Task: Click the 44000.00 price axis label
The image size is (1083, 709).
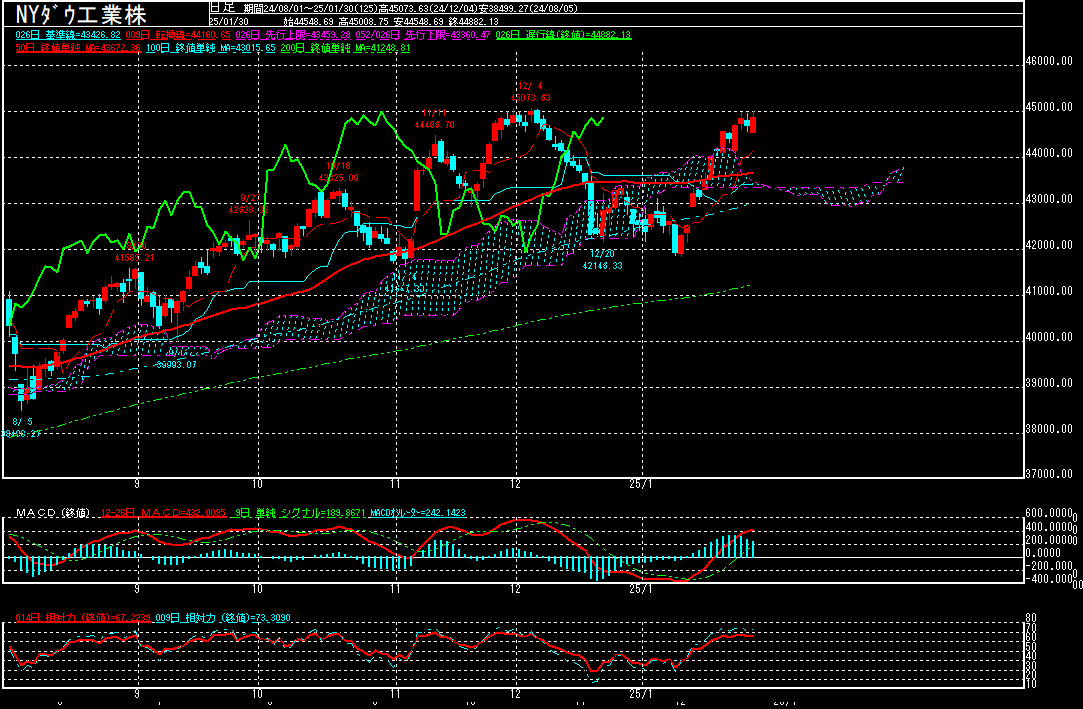Action: pyautogui.click(x=1049, y=153)
